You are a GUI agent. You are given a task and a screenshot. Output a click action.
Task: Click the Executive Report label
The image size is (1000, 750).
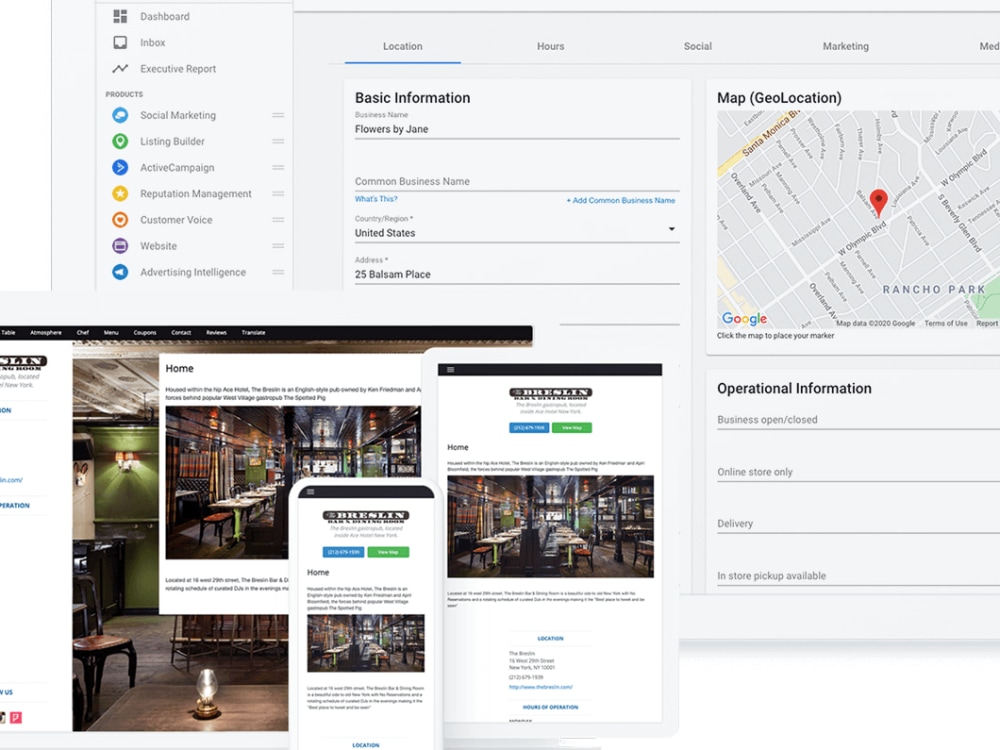point(178,68)
